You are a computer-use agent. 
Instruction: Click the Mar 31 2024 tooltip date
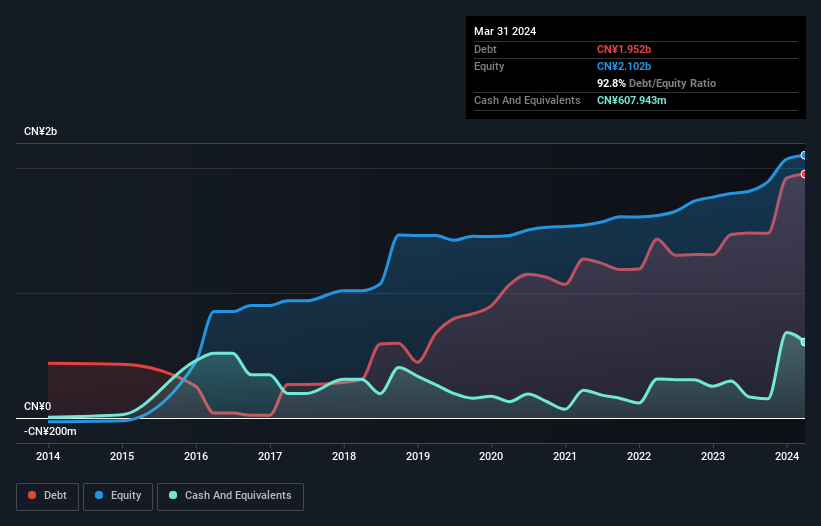505,31
